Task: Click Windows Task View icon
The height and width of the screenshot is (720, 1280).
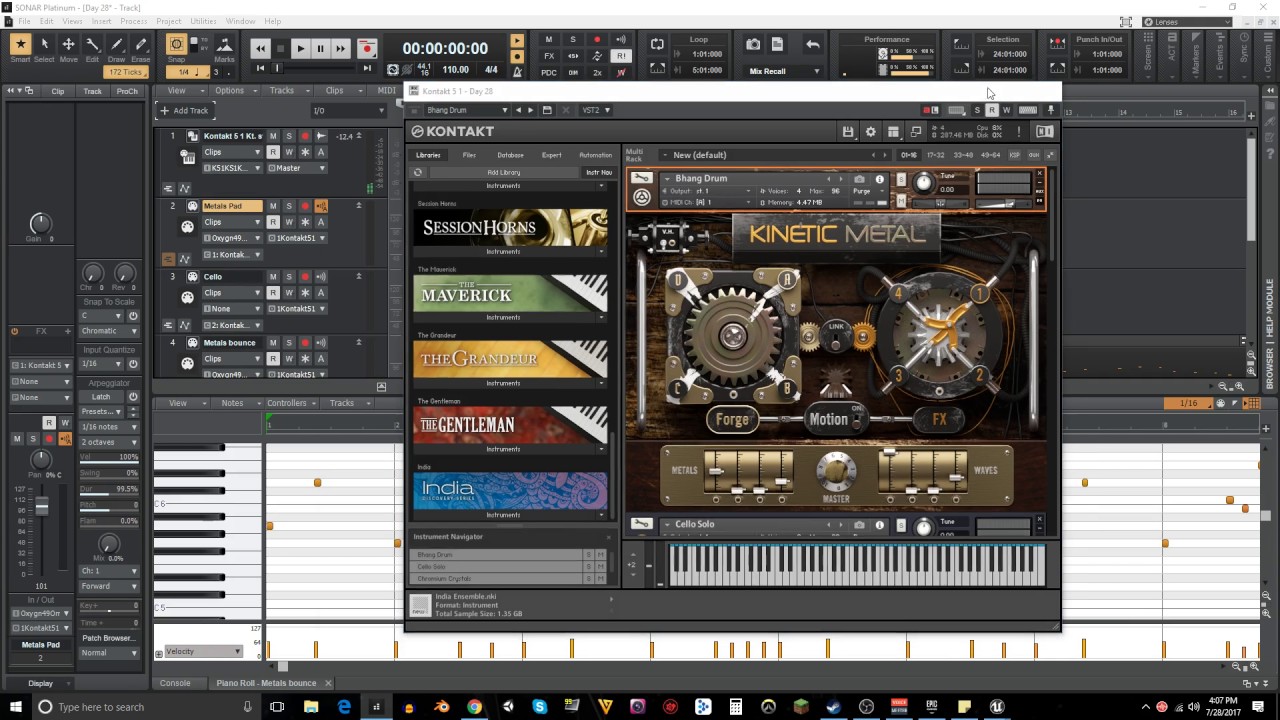Action: pos(277,707)
